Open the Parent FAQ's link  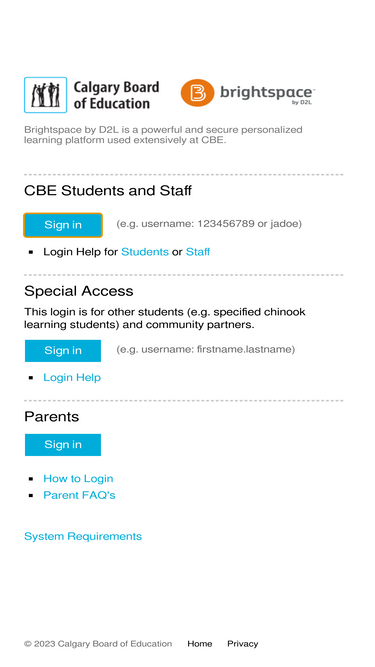click(79, 495)
